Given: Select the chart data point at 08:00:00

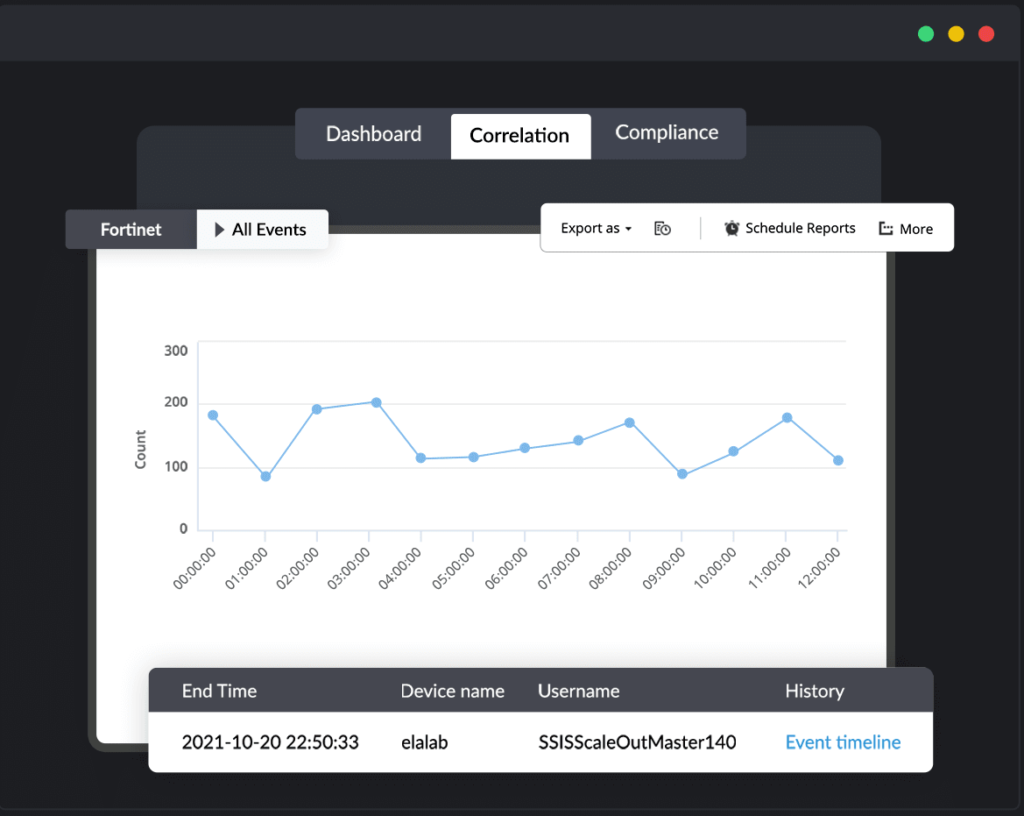Looking at the screenshot, I should [x=627, y=422].
